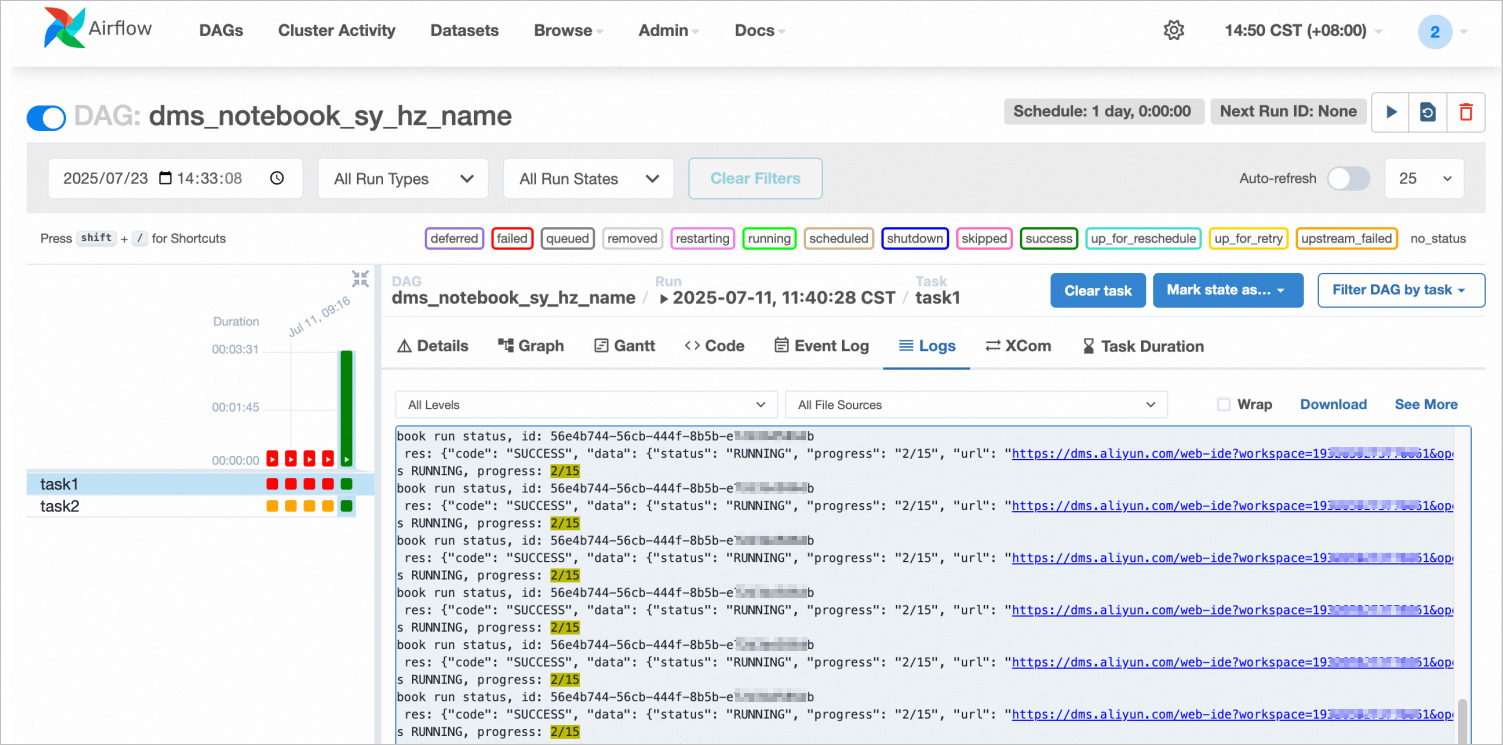This screenshot has width=1503, height=745.
Task: Expand the Mark state as… dropdown
Action: pos(1228,290)
